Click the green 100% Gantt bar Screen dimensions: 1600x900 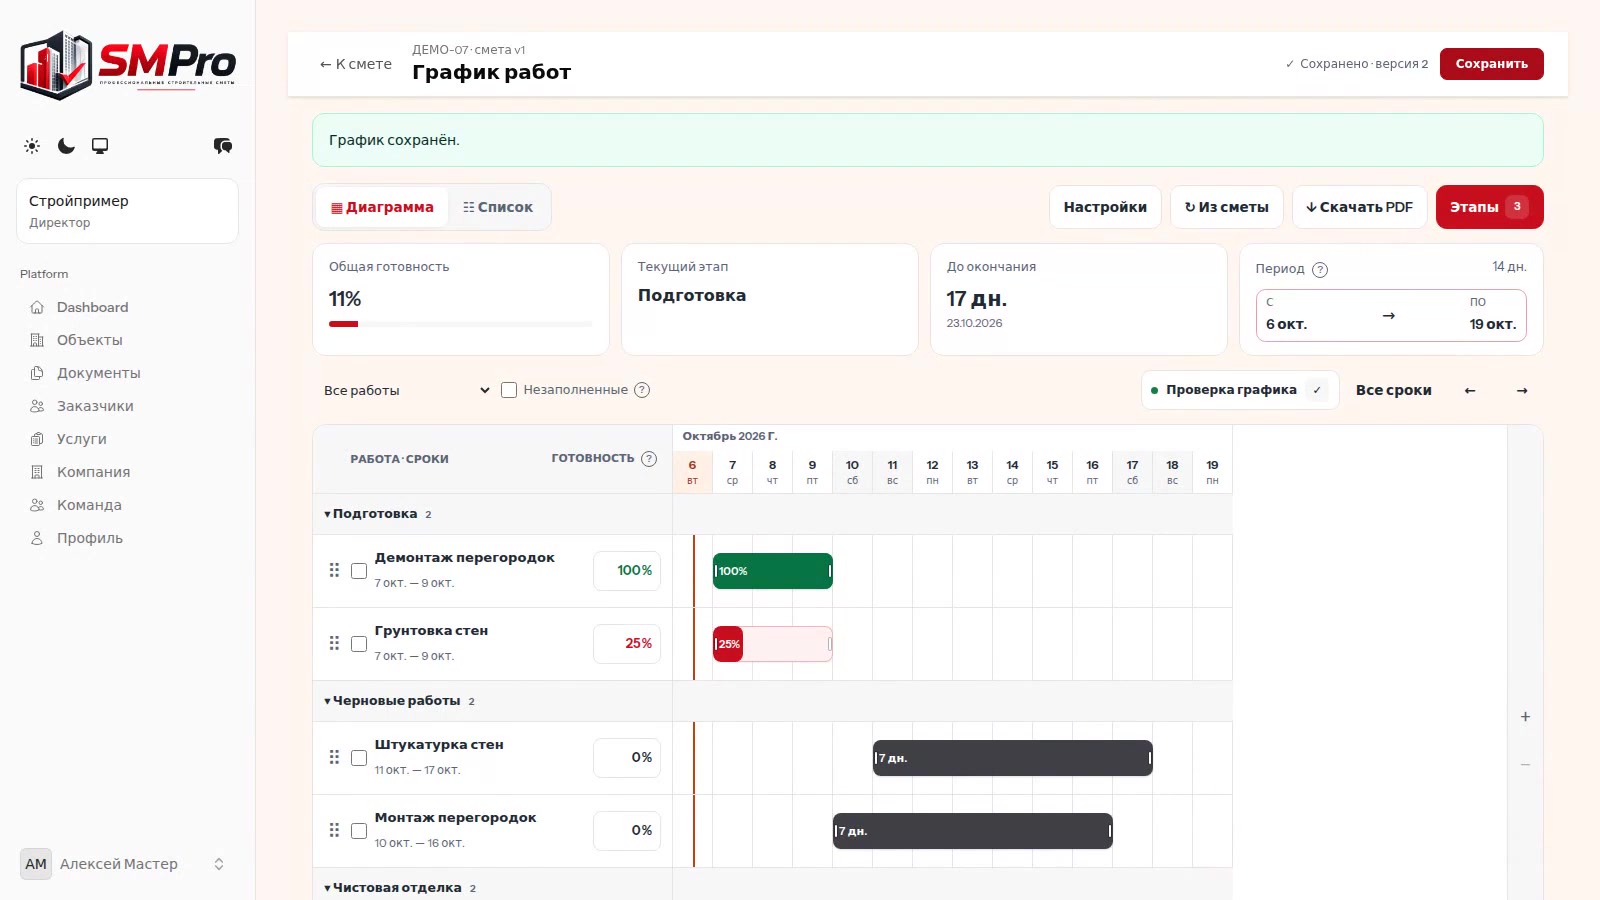772,571
